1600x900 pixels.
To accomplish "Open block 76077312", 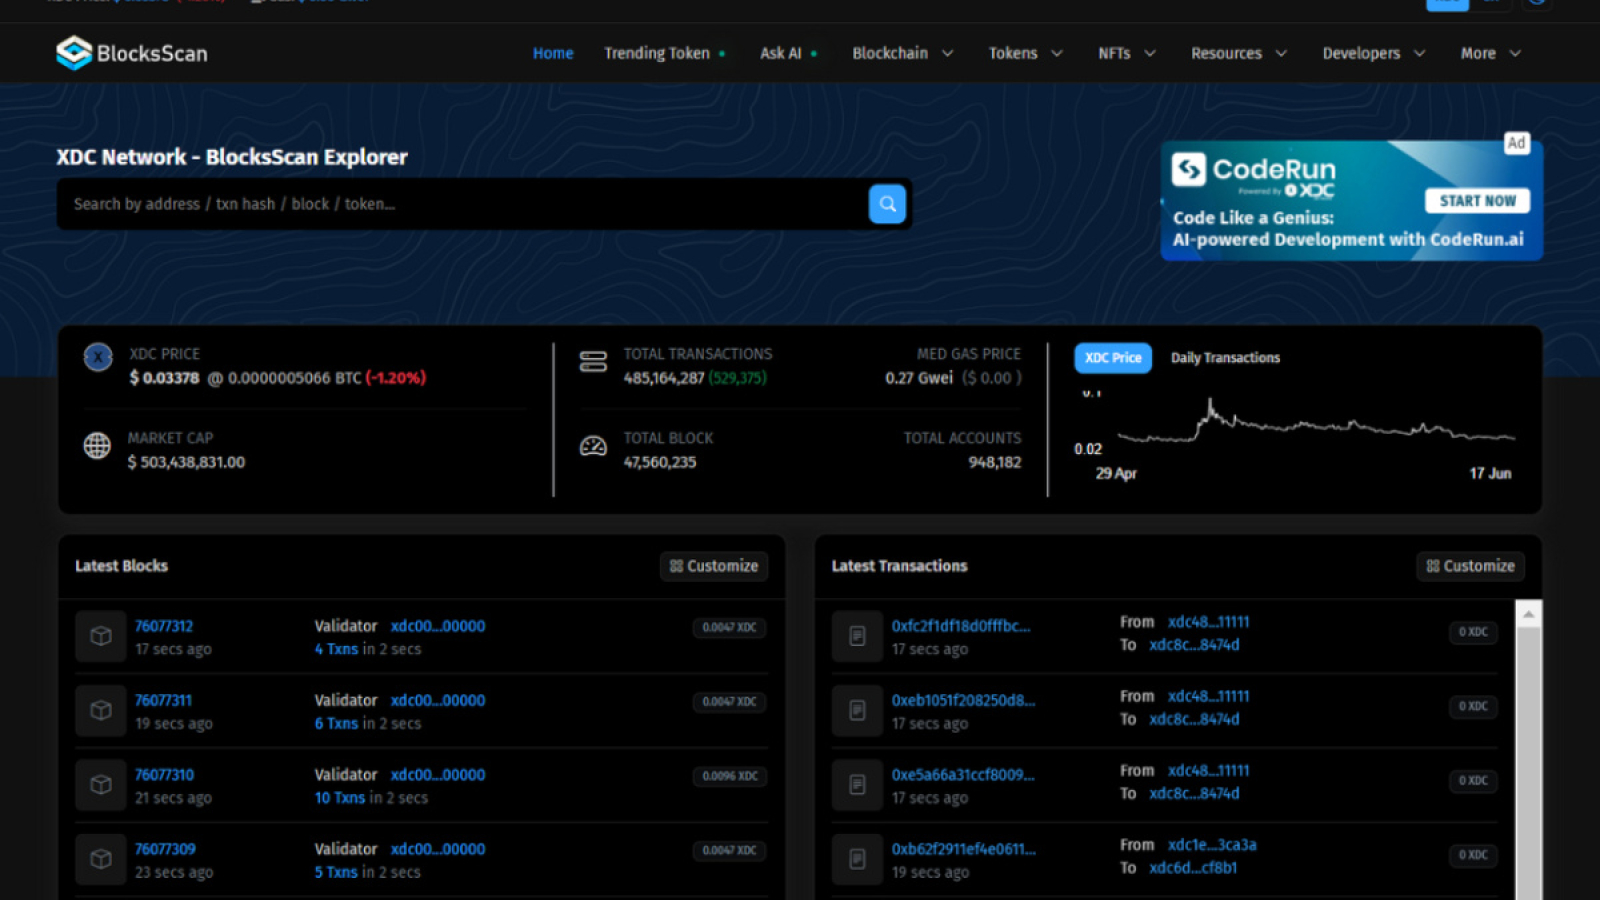I will [164, 626].
